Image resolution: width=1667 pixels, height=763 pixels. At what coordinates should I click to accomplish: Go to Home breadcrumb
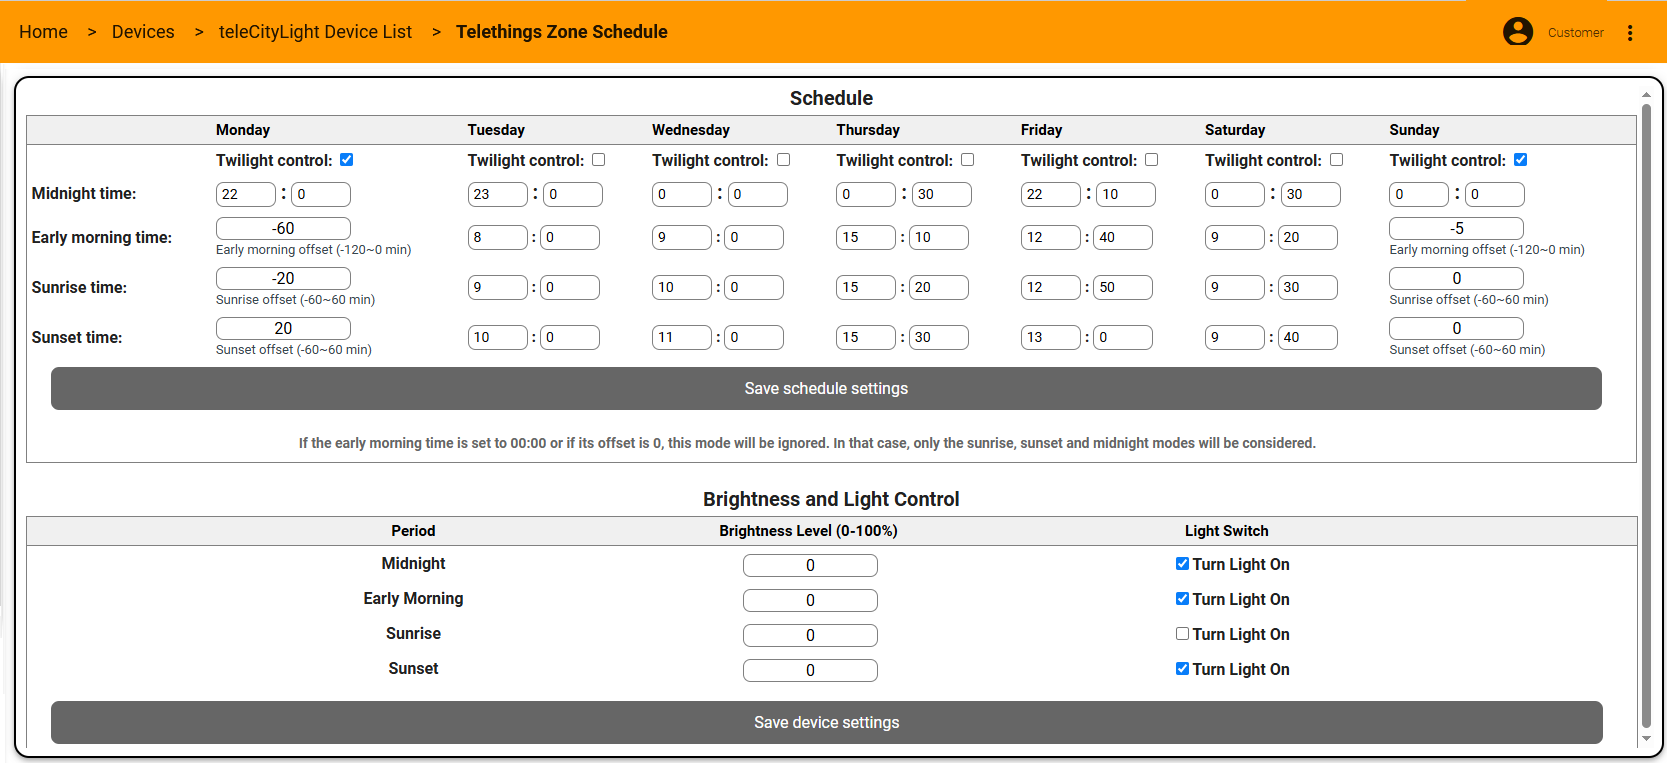43,32
